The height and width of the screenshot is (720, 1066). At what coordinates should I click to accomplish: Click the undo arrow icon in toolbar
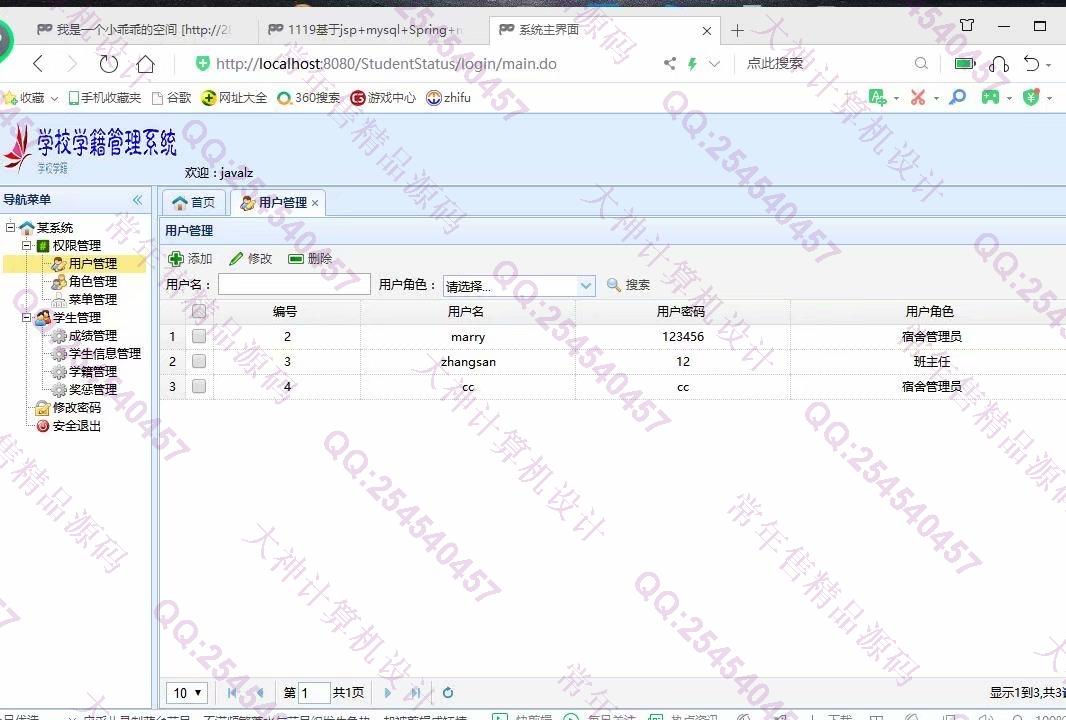coord(1031,63)
